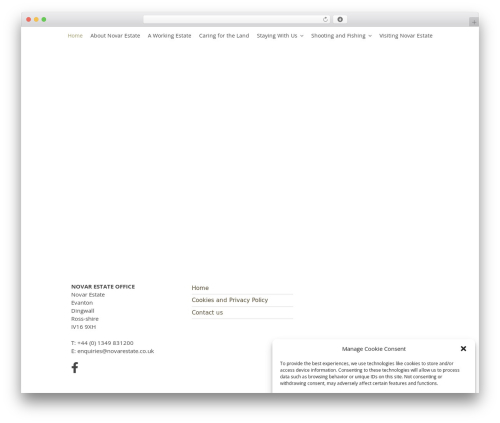Expand the Shooting and Fishing dropdown arrow

click(370, 36)
